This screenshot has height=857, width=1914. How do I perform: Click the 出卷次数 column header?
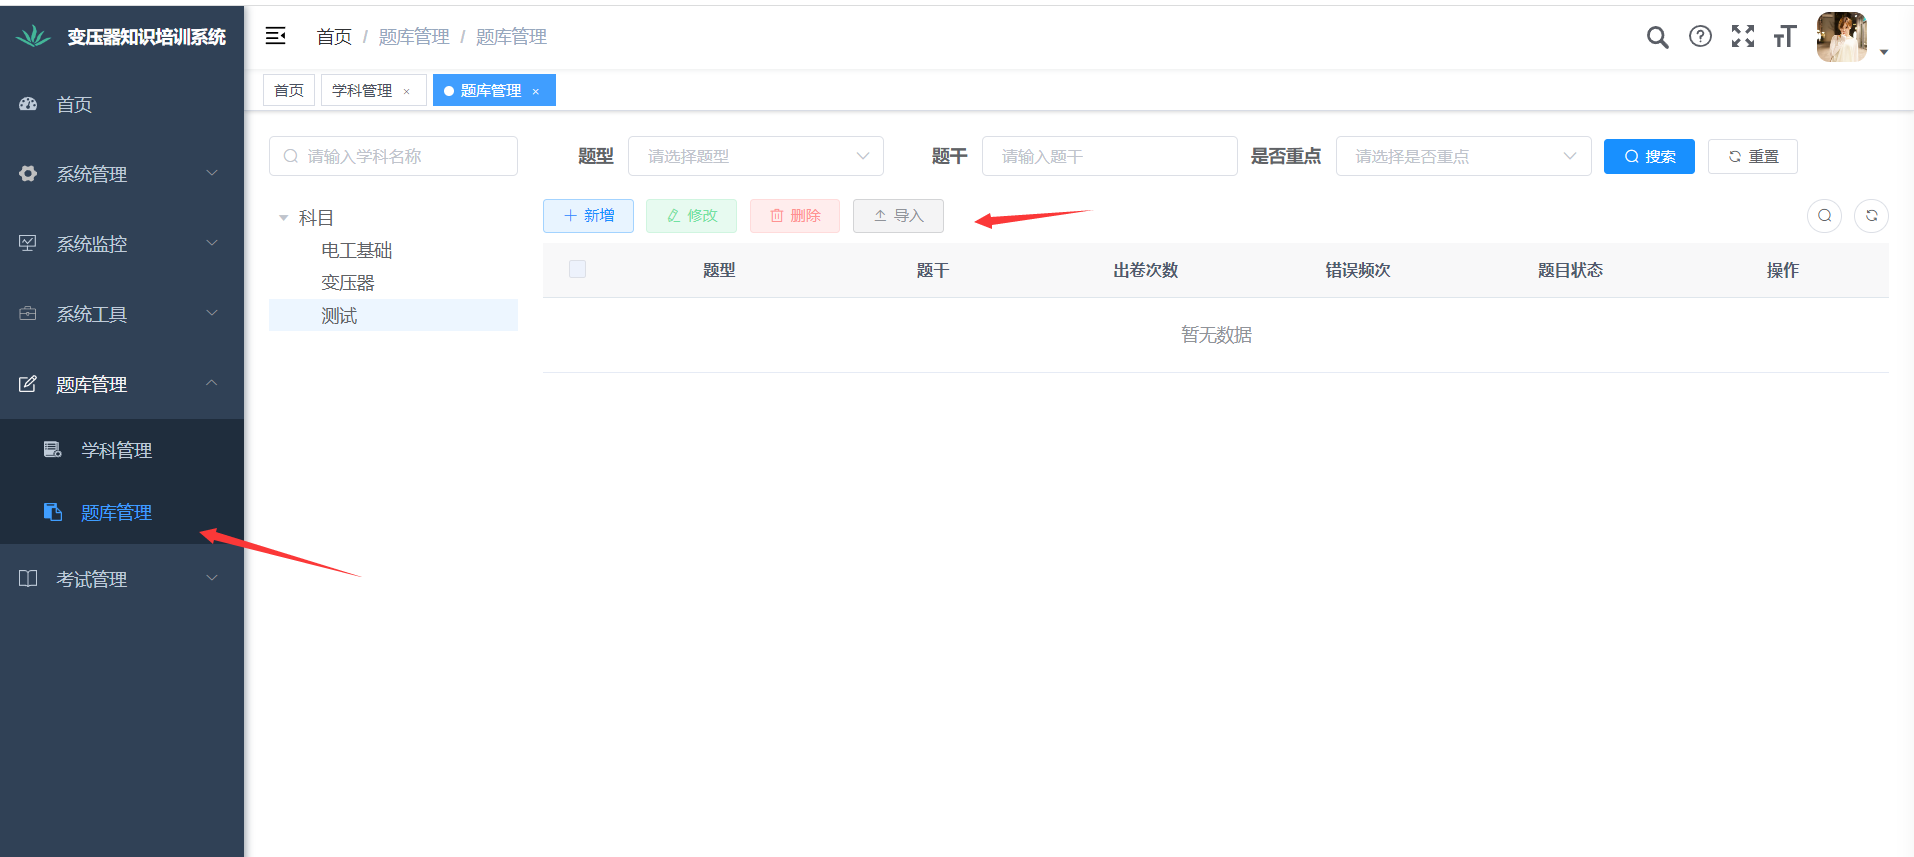(x=1145, y=270)
